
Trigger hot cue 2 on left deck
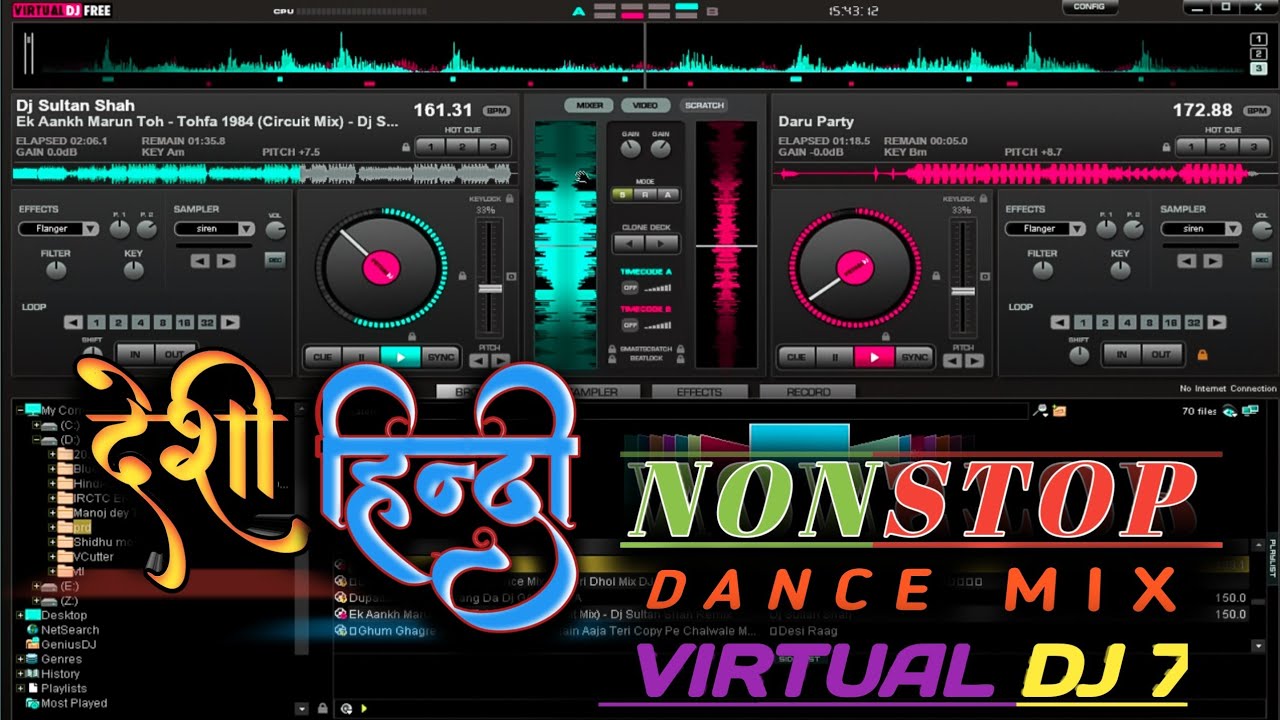[462, 147]
